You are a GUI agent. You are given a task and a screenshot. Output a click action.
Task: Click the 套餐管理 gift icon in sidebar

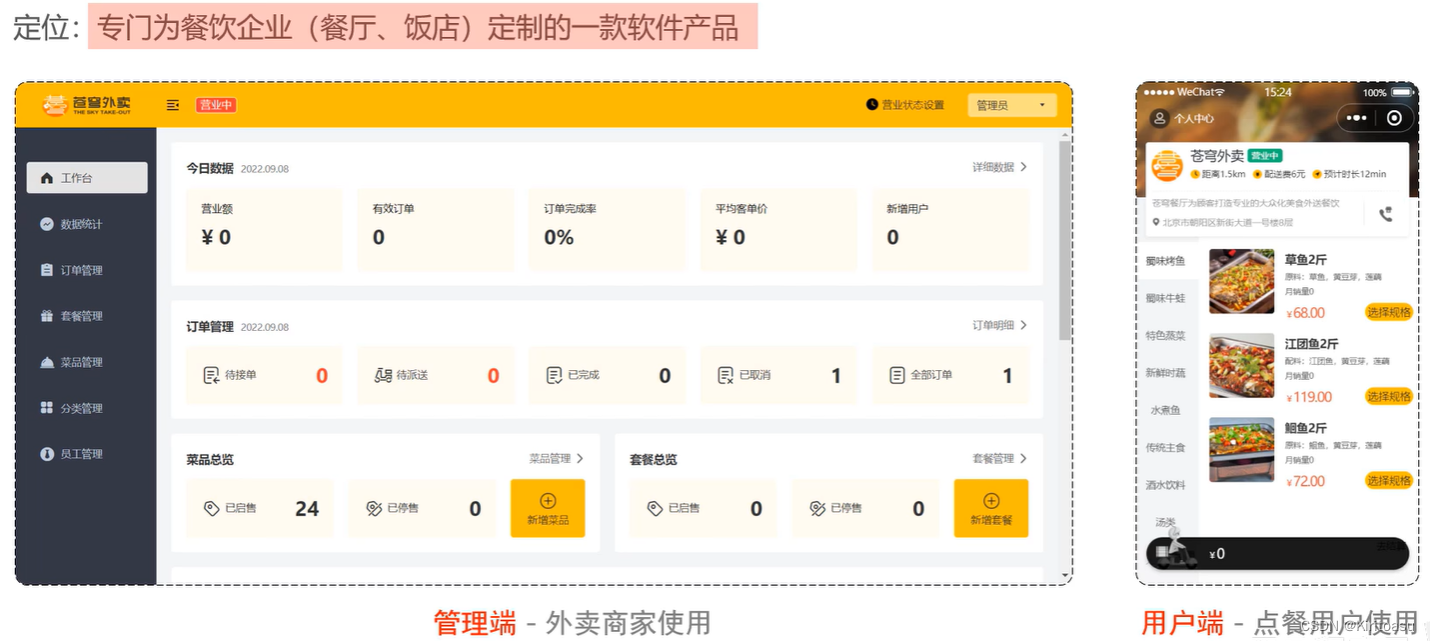(x=47, y=316)
